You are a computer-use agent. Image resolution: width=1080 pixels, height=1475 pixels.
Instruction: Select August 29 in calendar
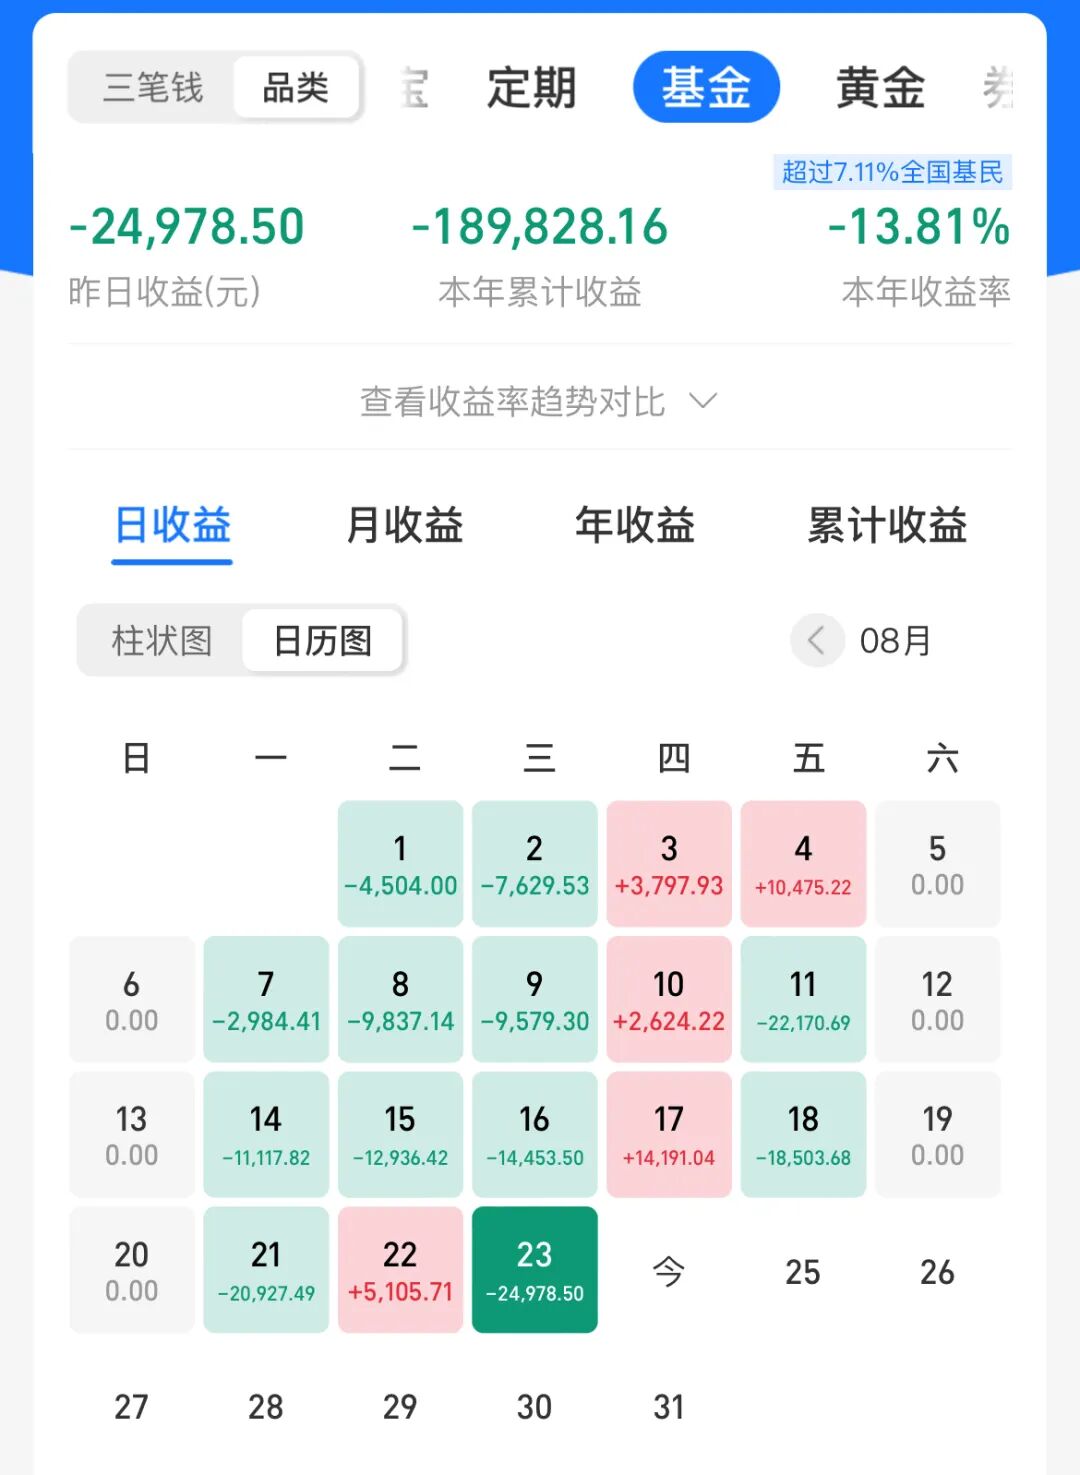pyautogui.click(x=400, y=1406)
